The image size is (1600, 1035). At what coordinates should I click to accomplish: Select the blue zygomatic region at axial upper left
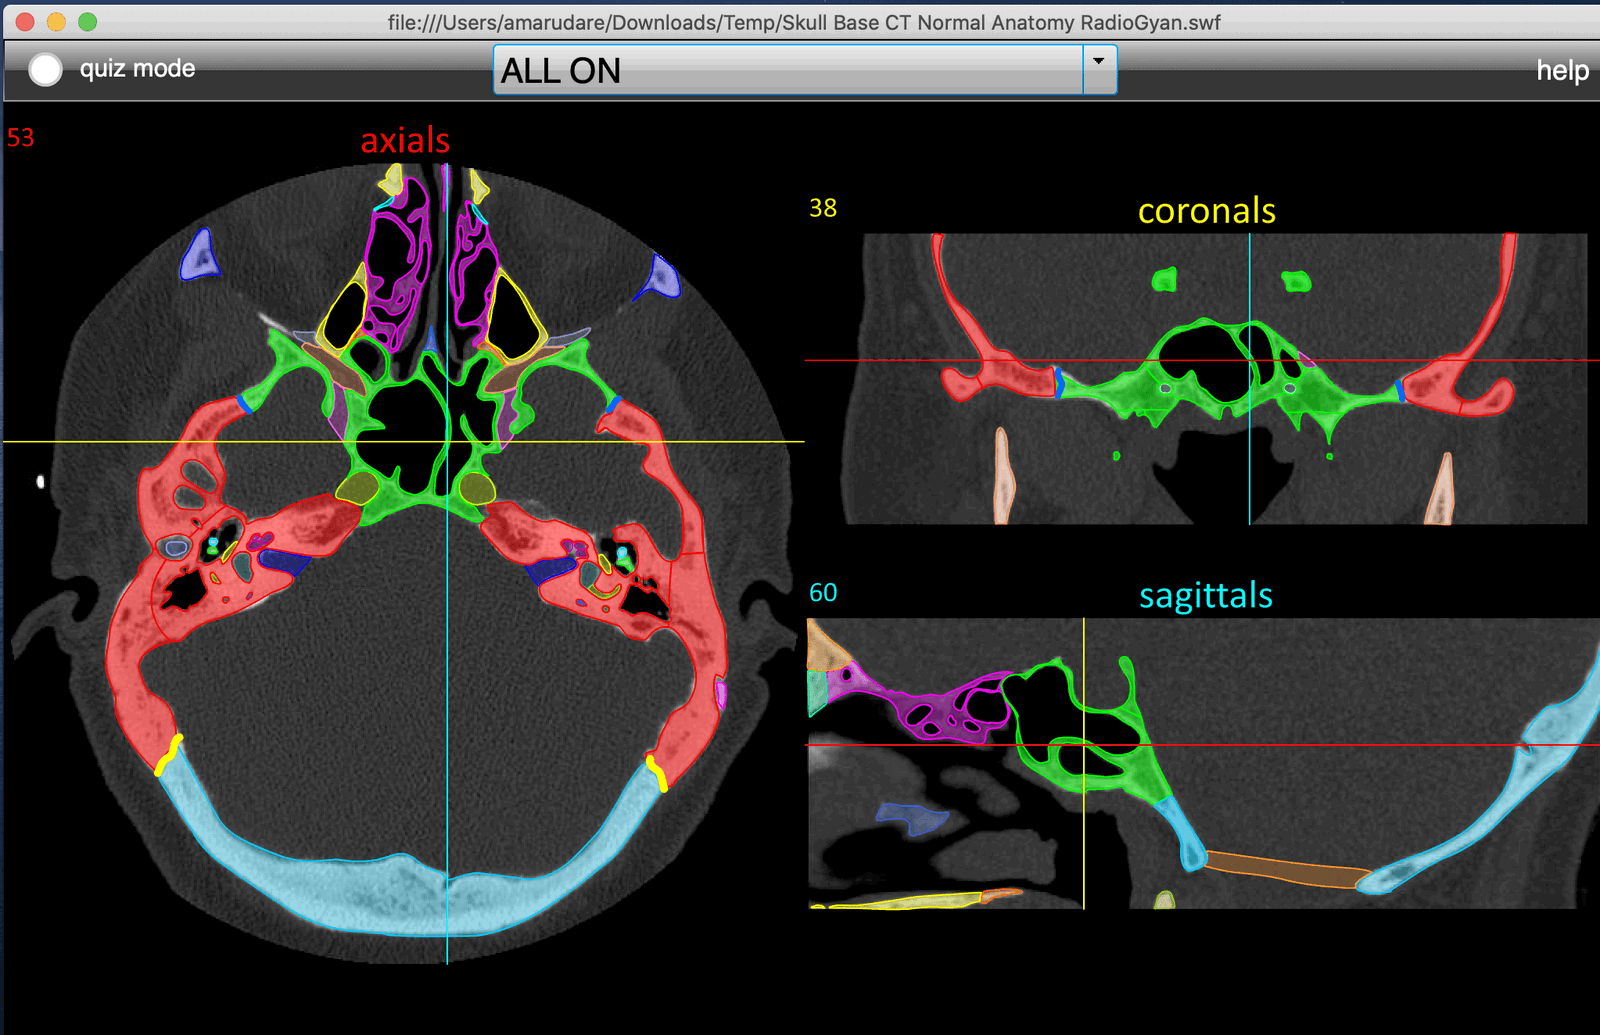[x=200, y=257]
